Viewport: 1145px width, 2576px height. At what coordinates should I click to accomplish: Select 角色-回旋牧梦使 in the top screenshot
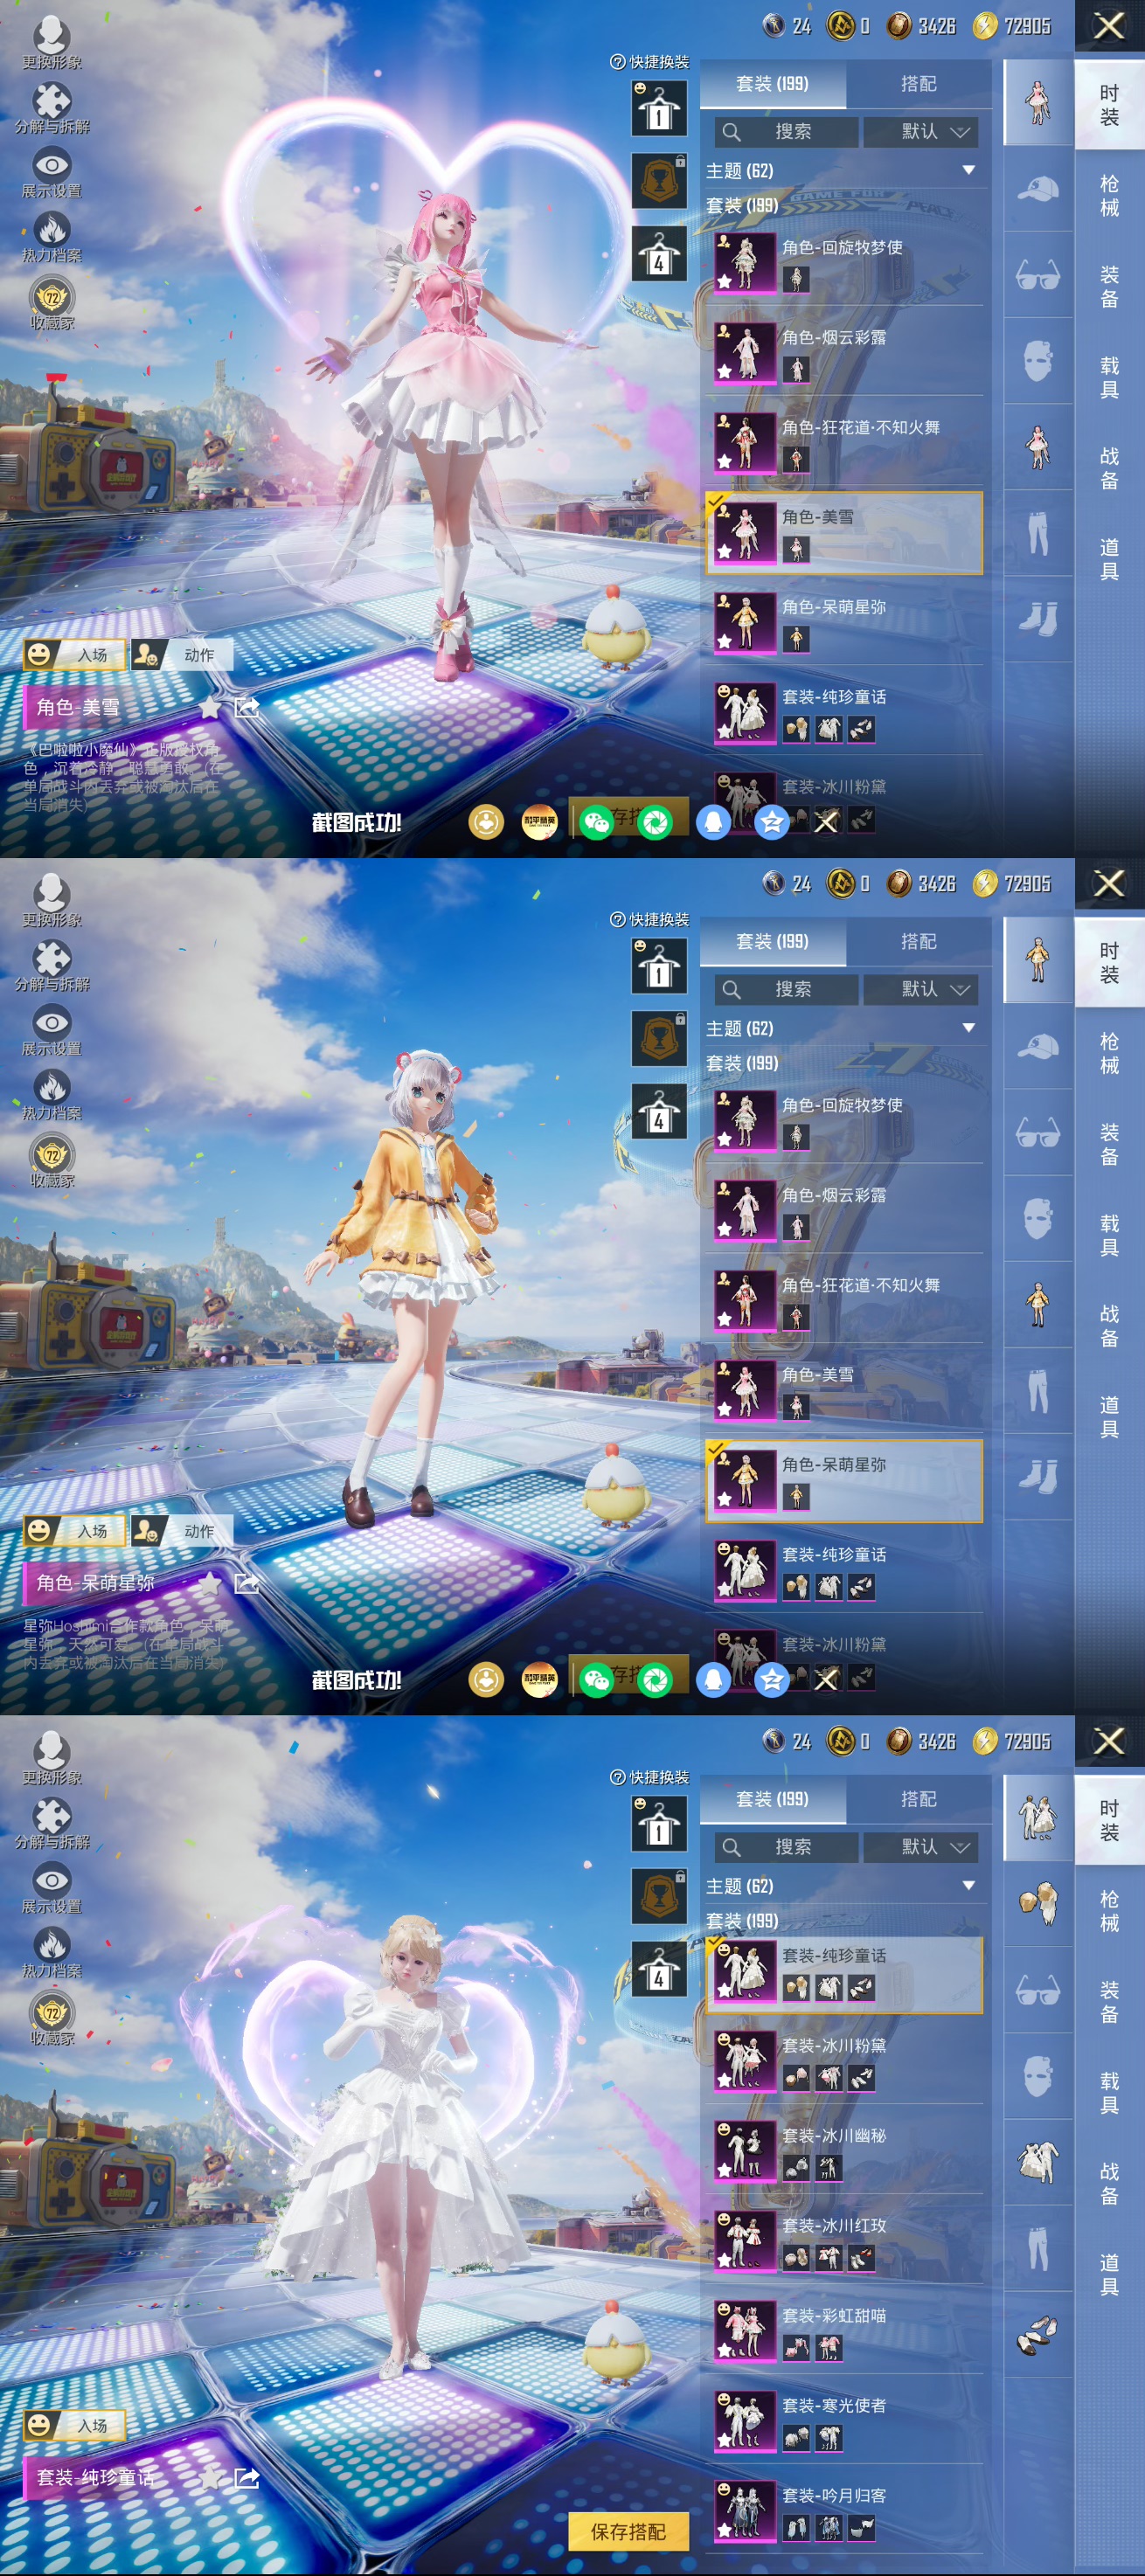point(845,262)
